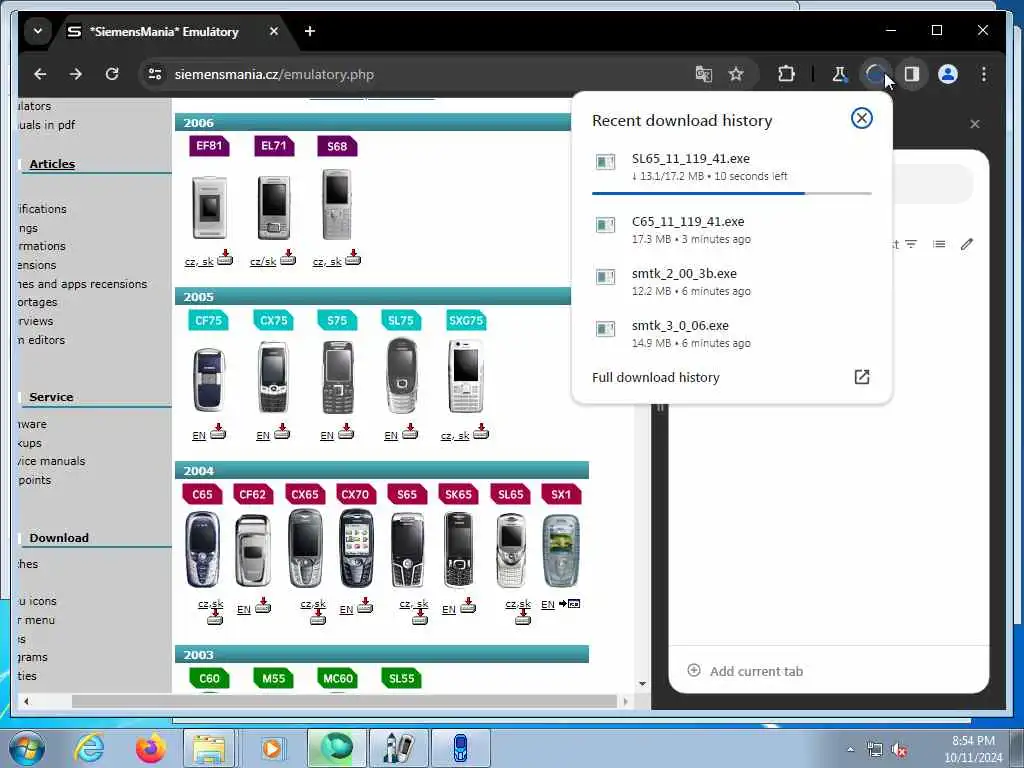
Task: Go forward using the browser forward arrow
Action: pyautogui.click(x=76, y=74)
